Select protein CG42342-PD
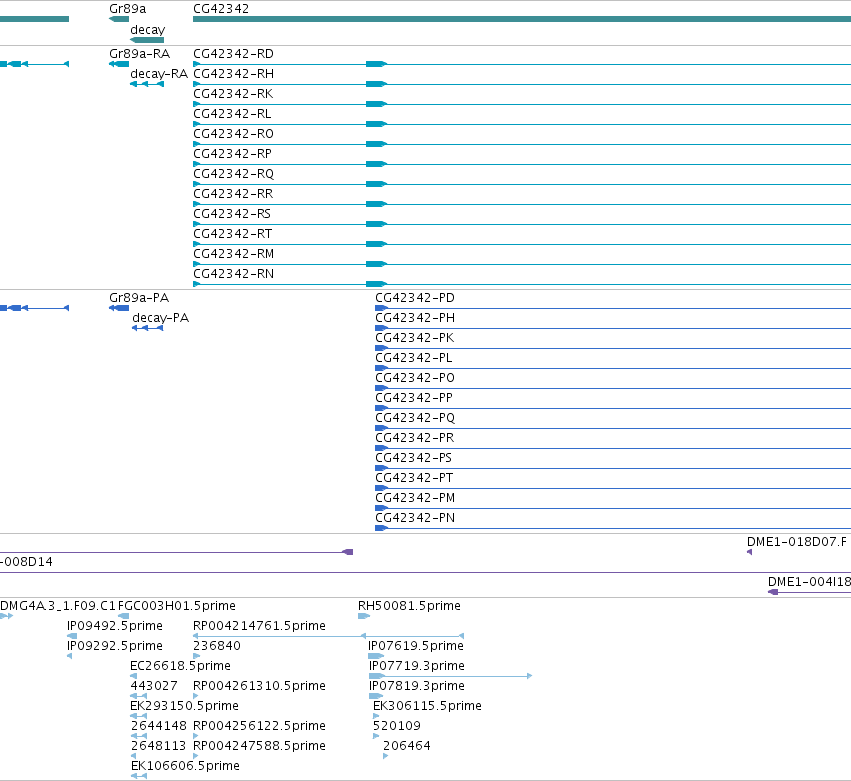Viewport: 851px width, 781px height. [x=415, y=298]
